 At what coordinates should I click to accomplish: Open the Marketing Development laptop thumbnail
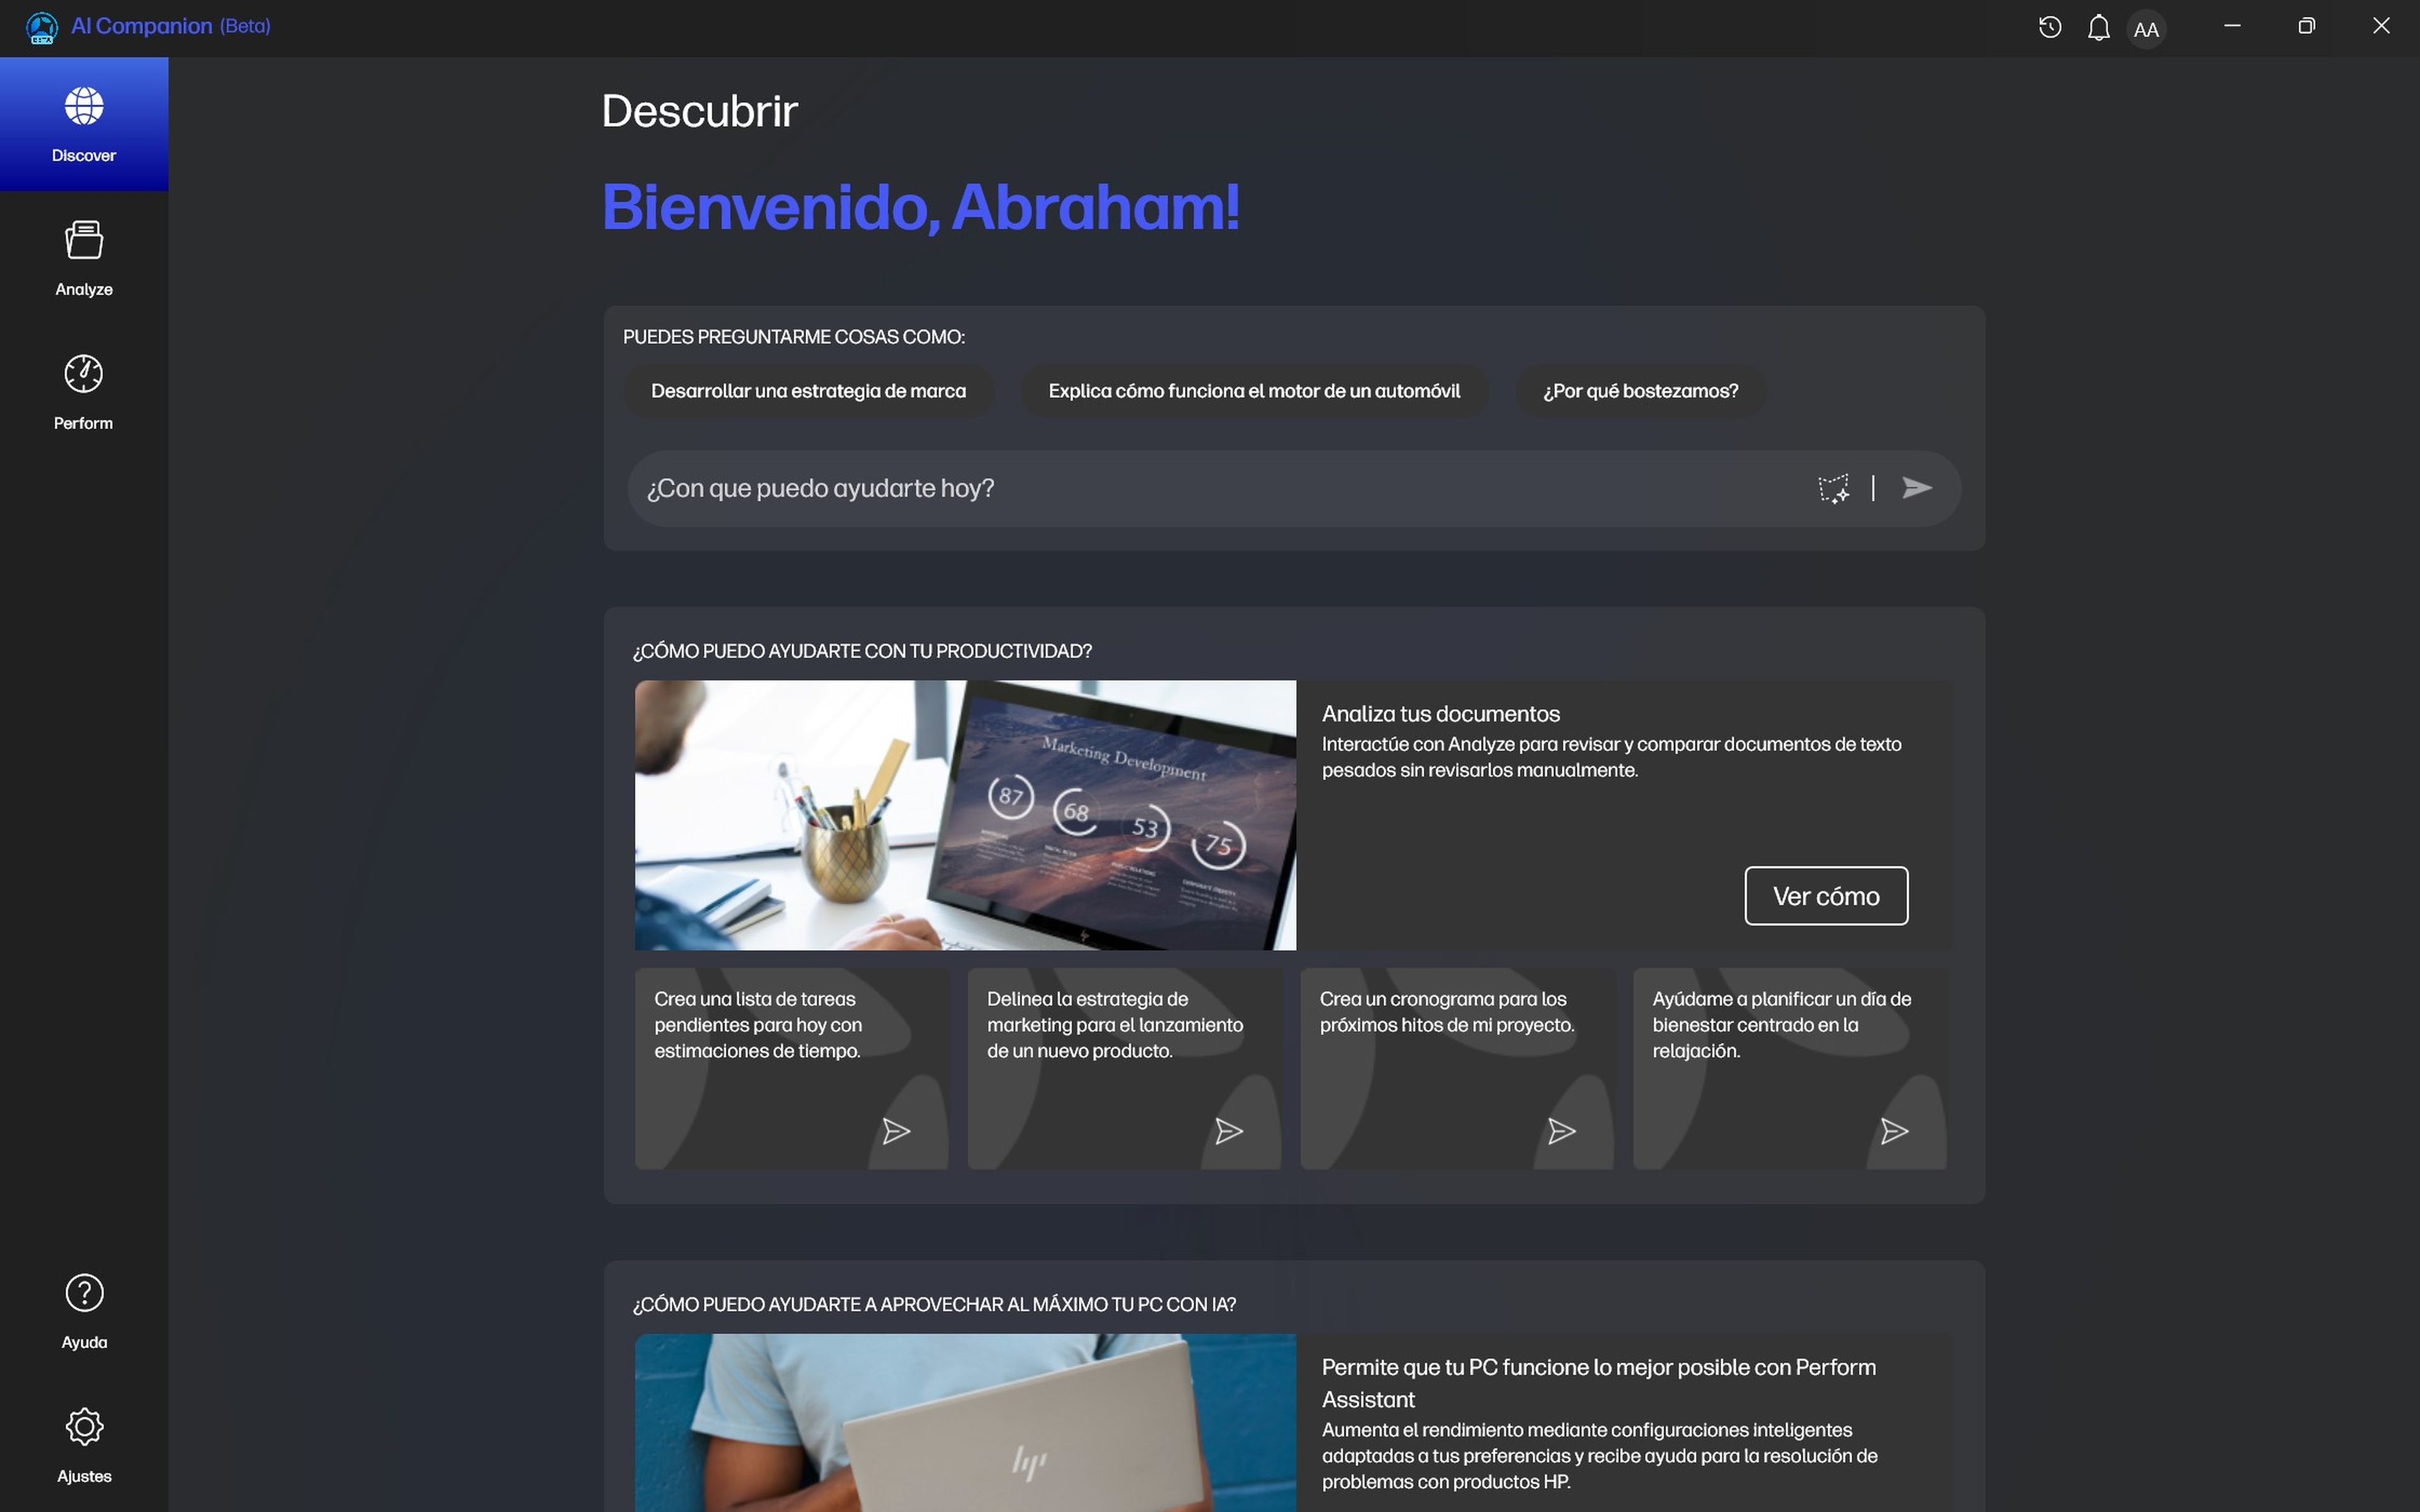coord(965,815)
